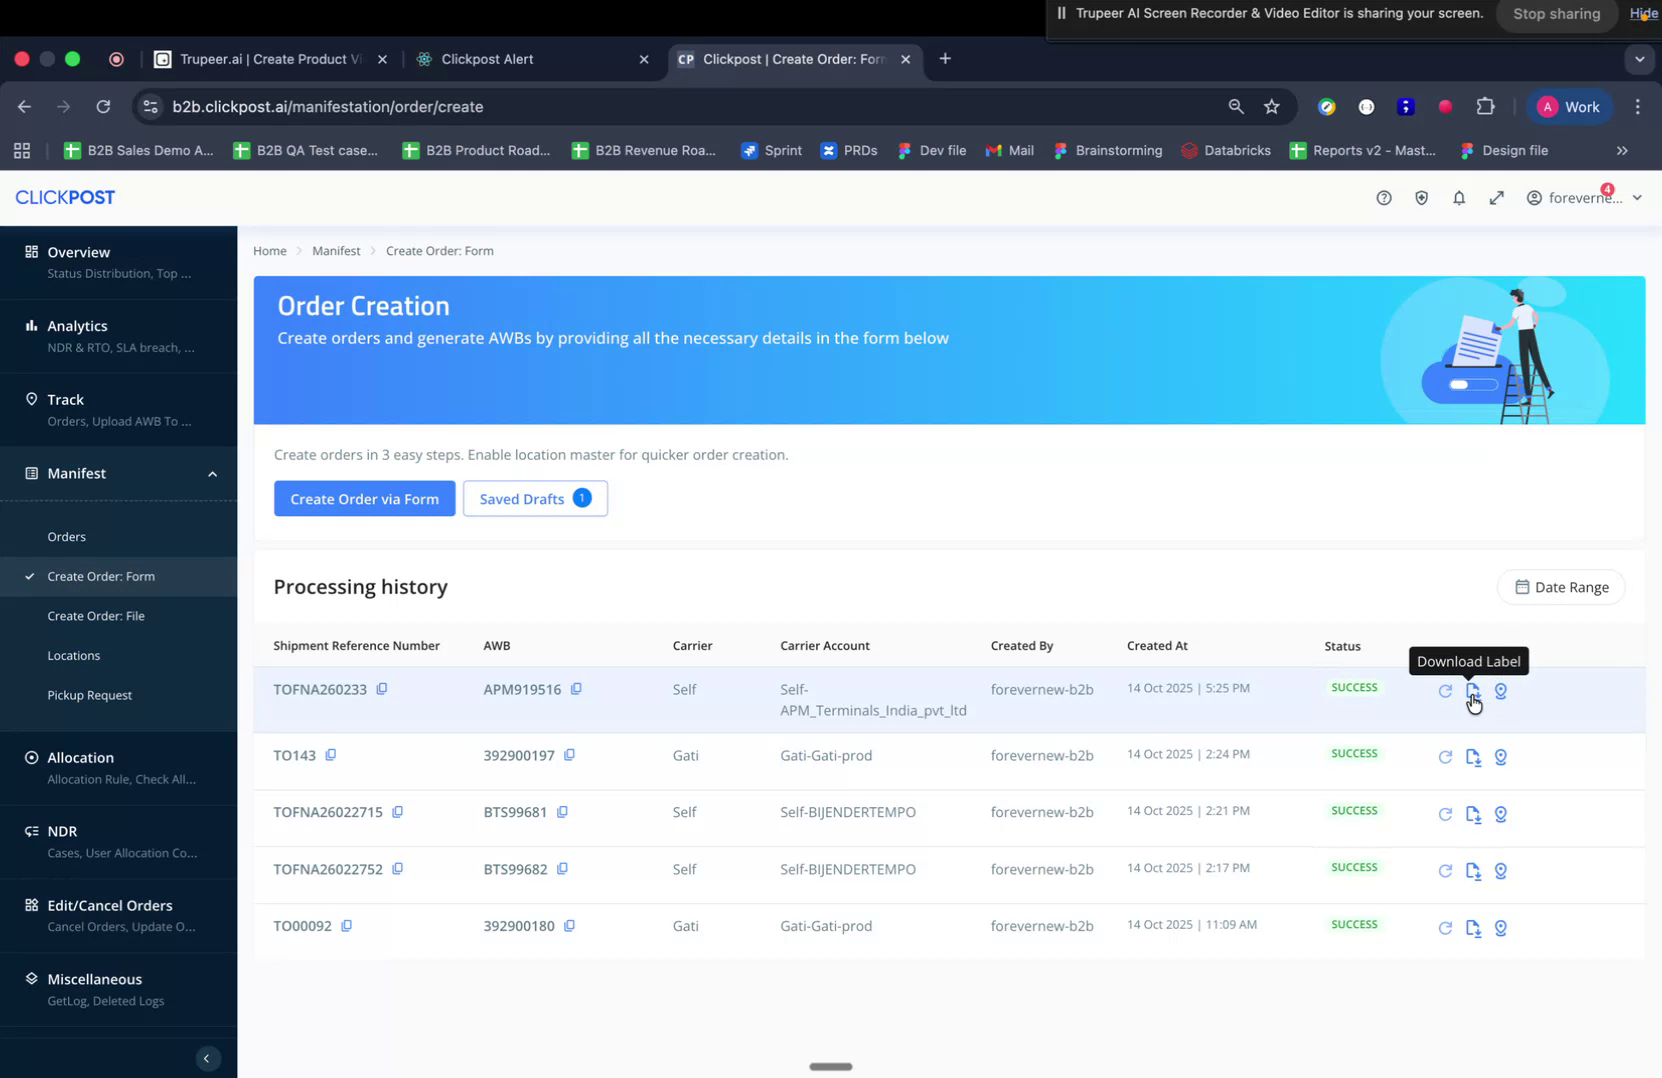This screenshot has width=1662, height=1078.
Task: Open the shield security icon in the header
Action: pos(1421,198)
